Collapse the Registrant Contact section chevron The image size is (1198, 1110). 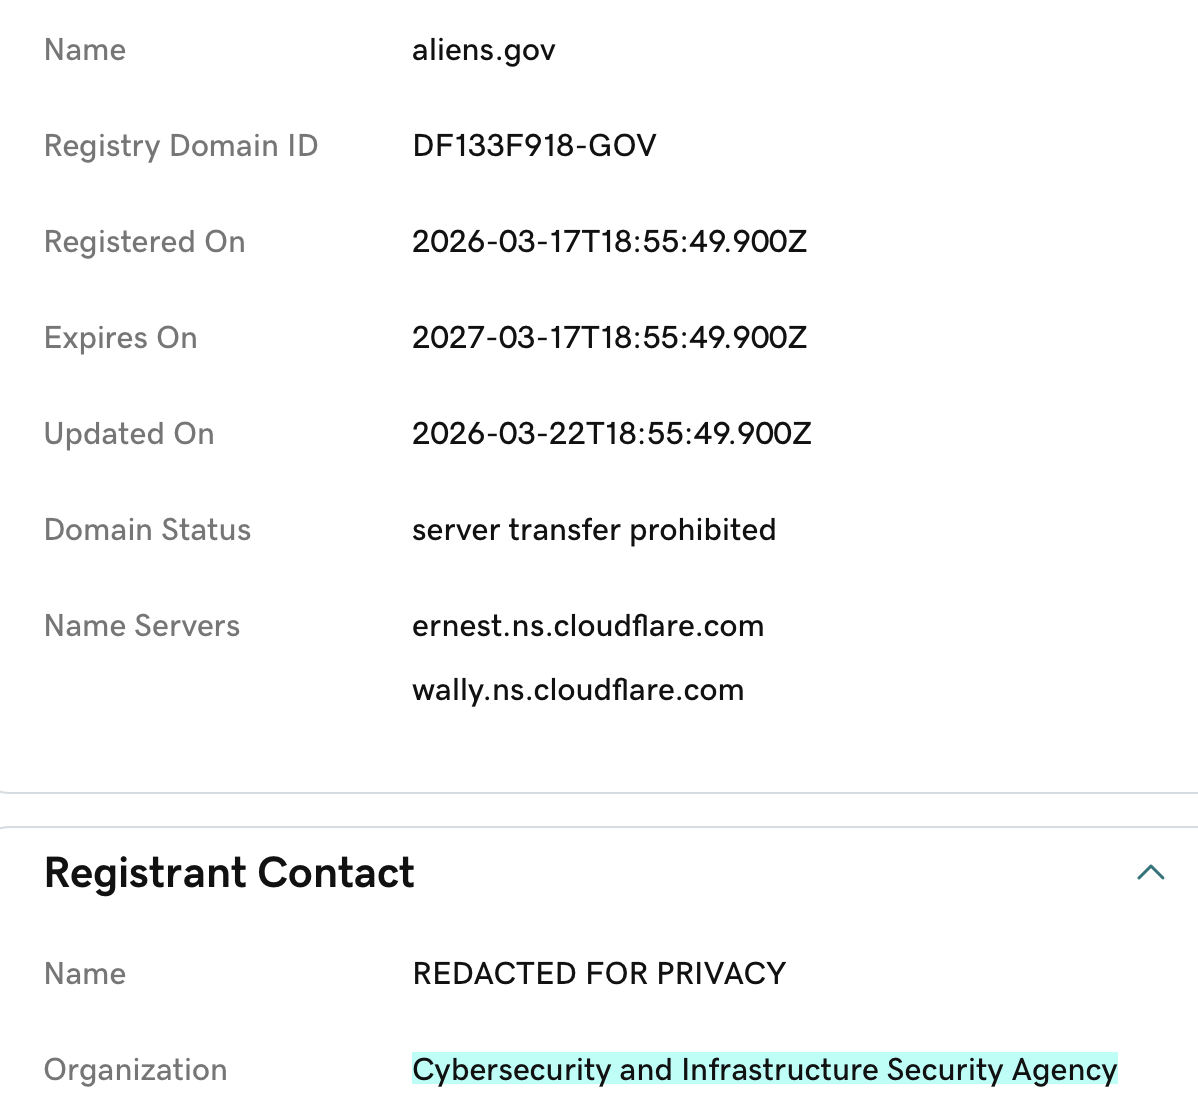tap(1151, 872)
